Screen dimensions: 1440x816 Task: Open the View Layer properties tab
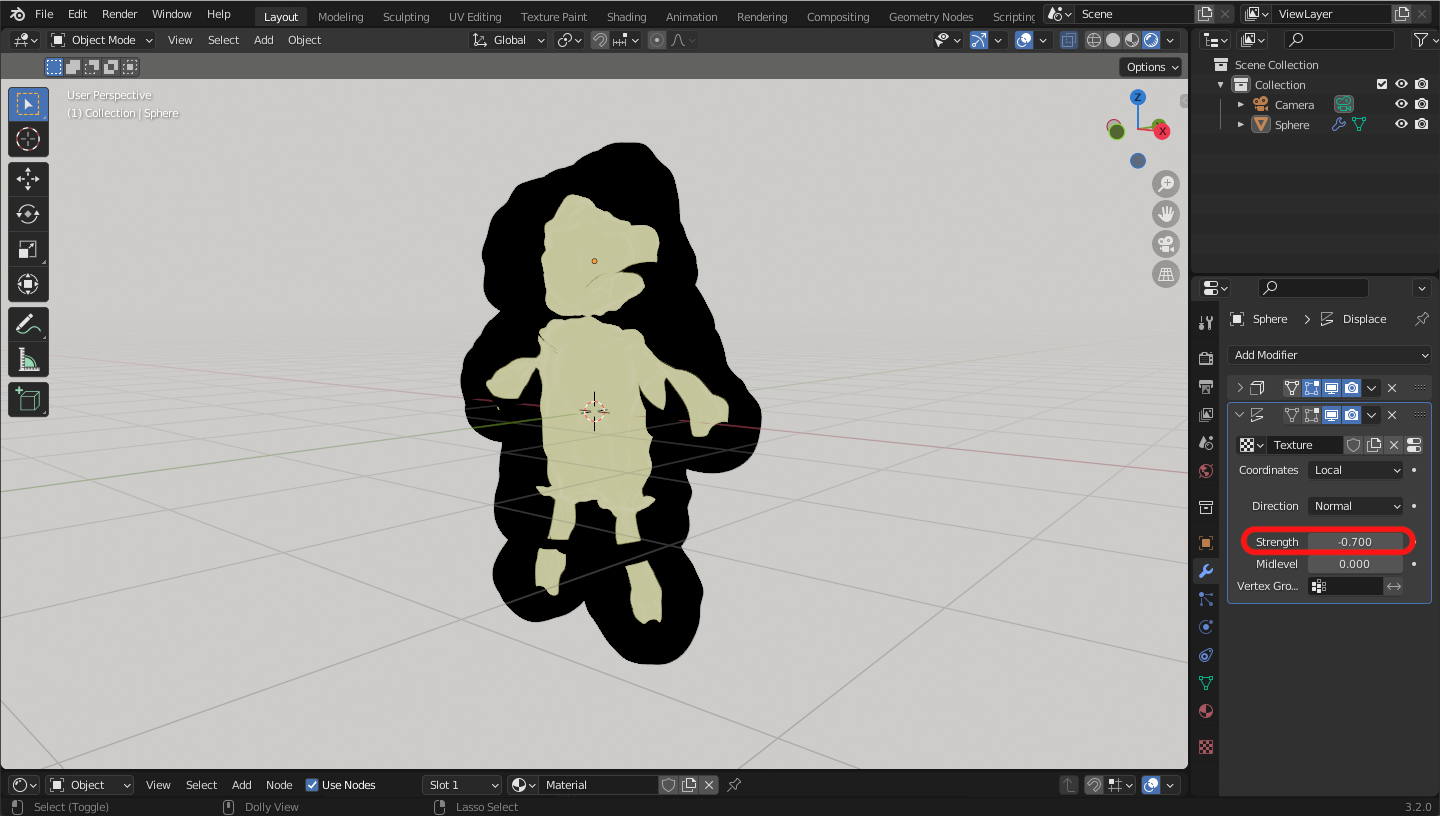1206,414
